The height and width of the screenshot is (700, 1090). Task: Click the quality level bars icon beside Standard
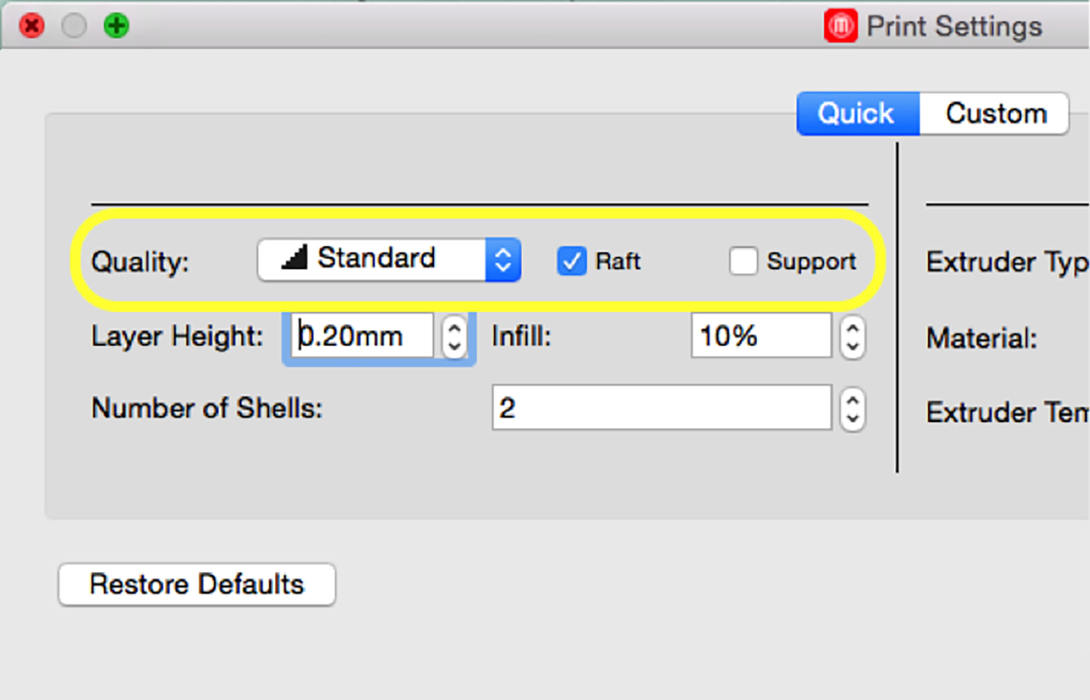(295, 258)
